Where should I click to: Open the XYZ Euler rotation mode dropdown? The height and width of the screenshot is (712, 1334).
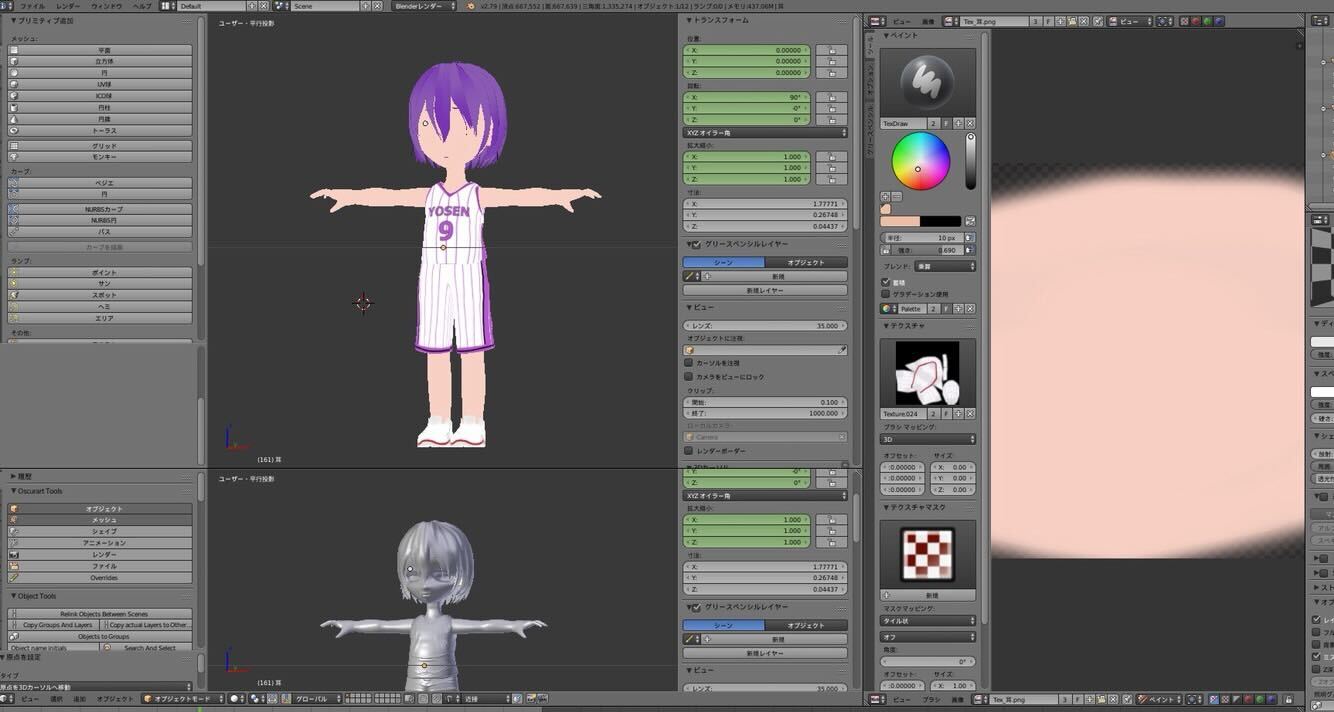765,132
